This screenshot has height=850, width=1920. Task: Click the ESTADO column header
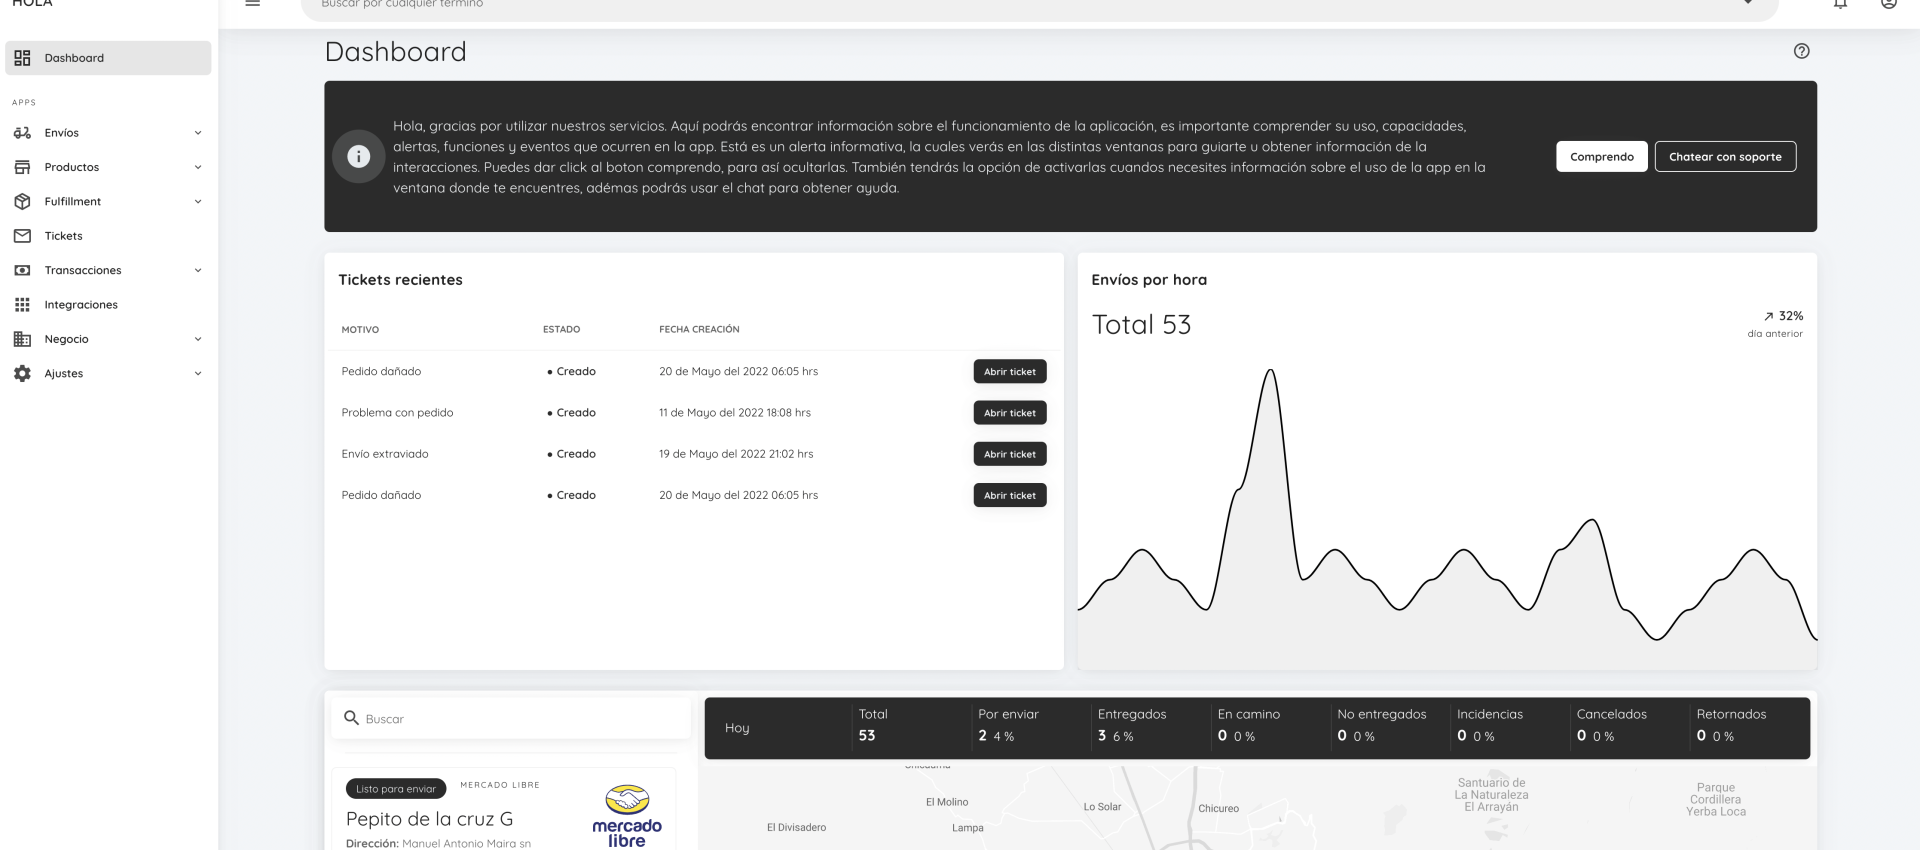tap(561, 329)
